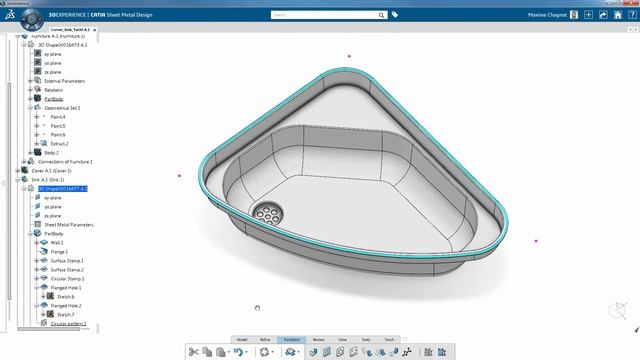Open the home icon in top bar
The width and height of the screenshot is (640, 360).
(618, 15)
